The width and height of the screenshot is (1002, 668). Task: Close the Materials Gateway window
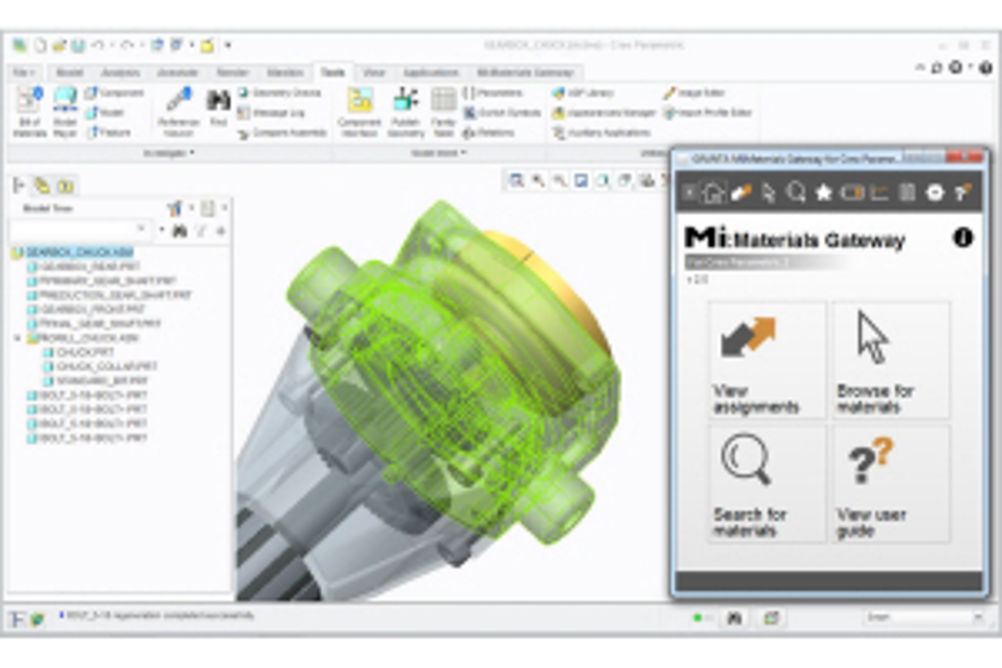click(x=966, y=157)
